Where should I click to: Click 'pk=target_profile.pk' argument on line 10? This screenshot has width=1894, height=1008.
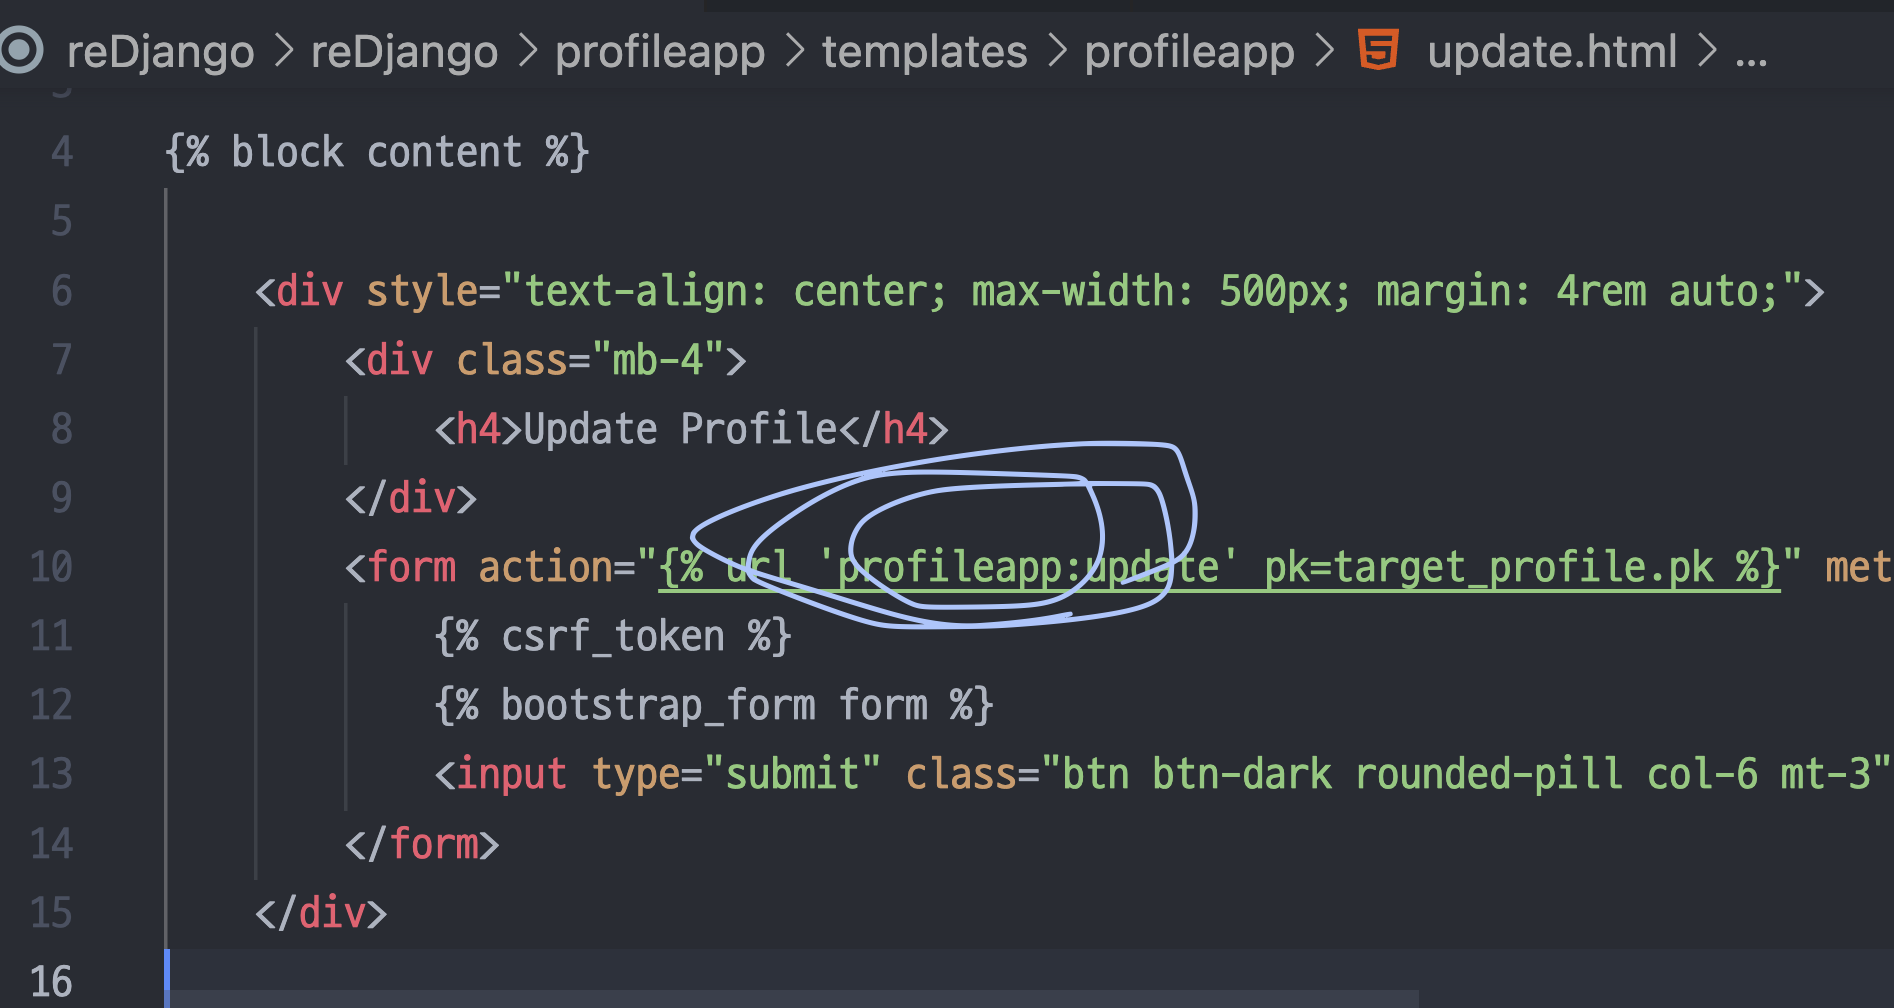coord(1488,568)
